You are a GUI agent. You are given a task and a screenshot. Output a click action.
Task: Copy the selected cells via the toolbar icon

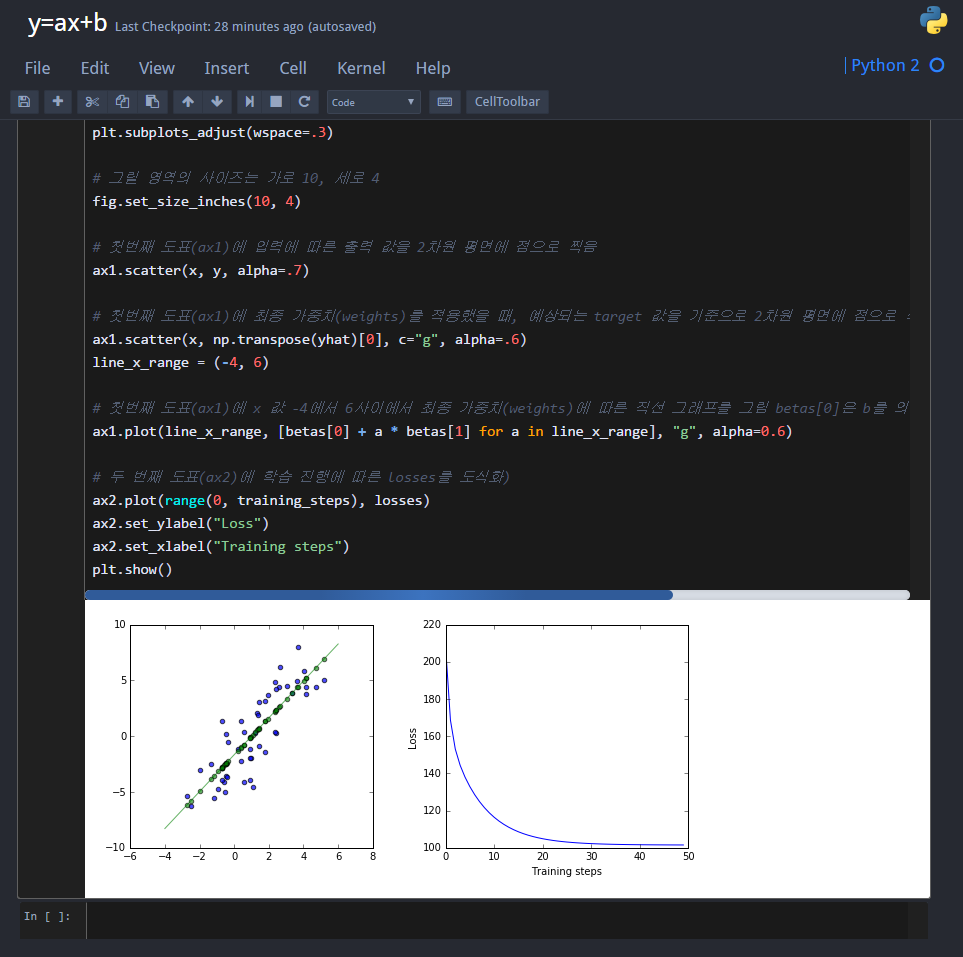point(122,102)
